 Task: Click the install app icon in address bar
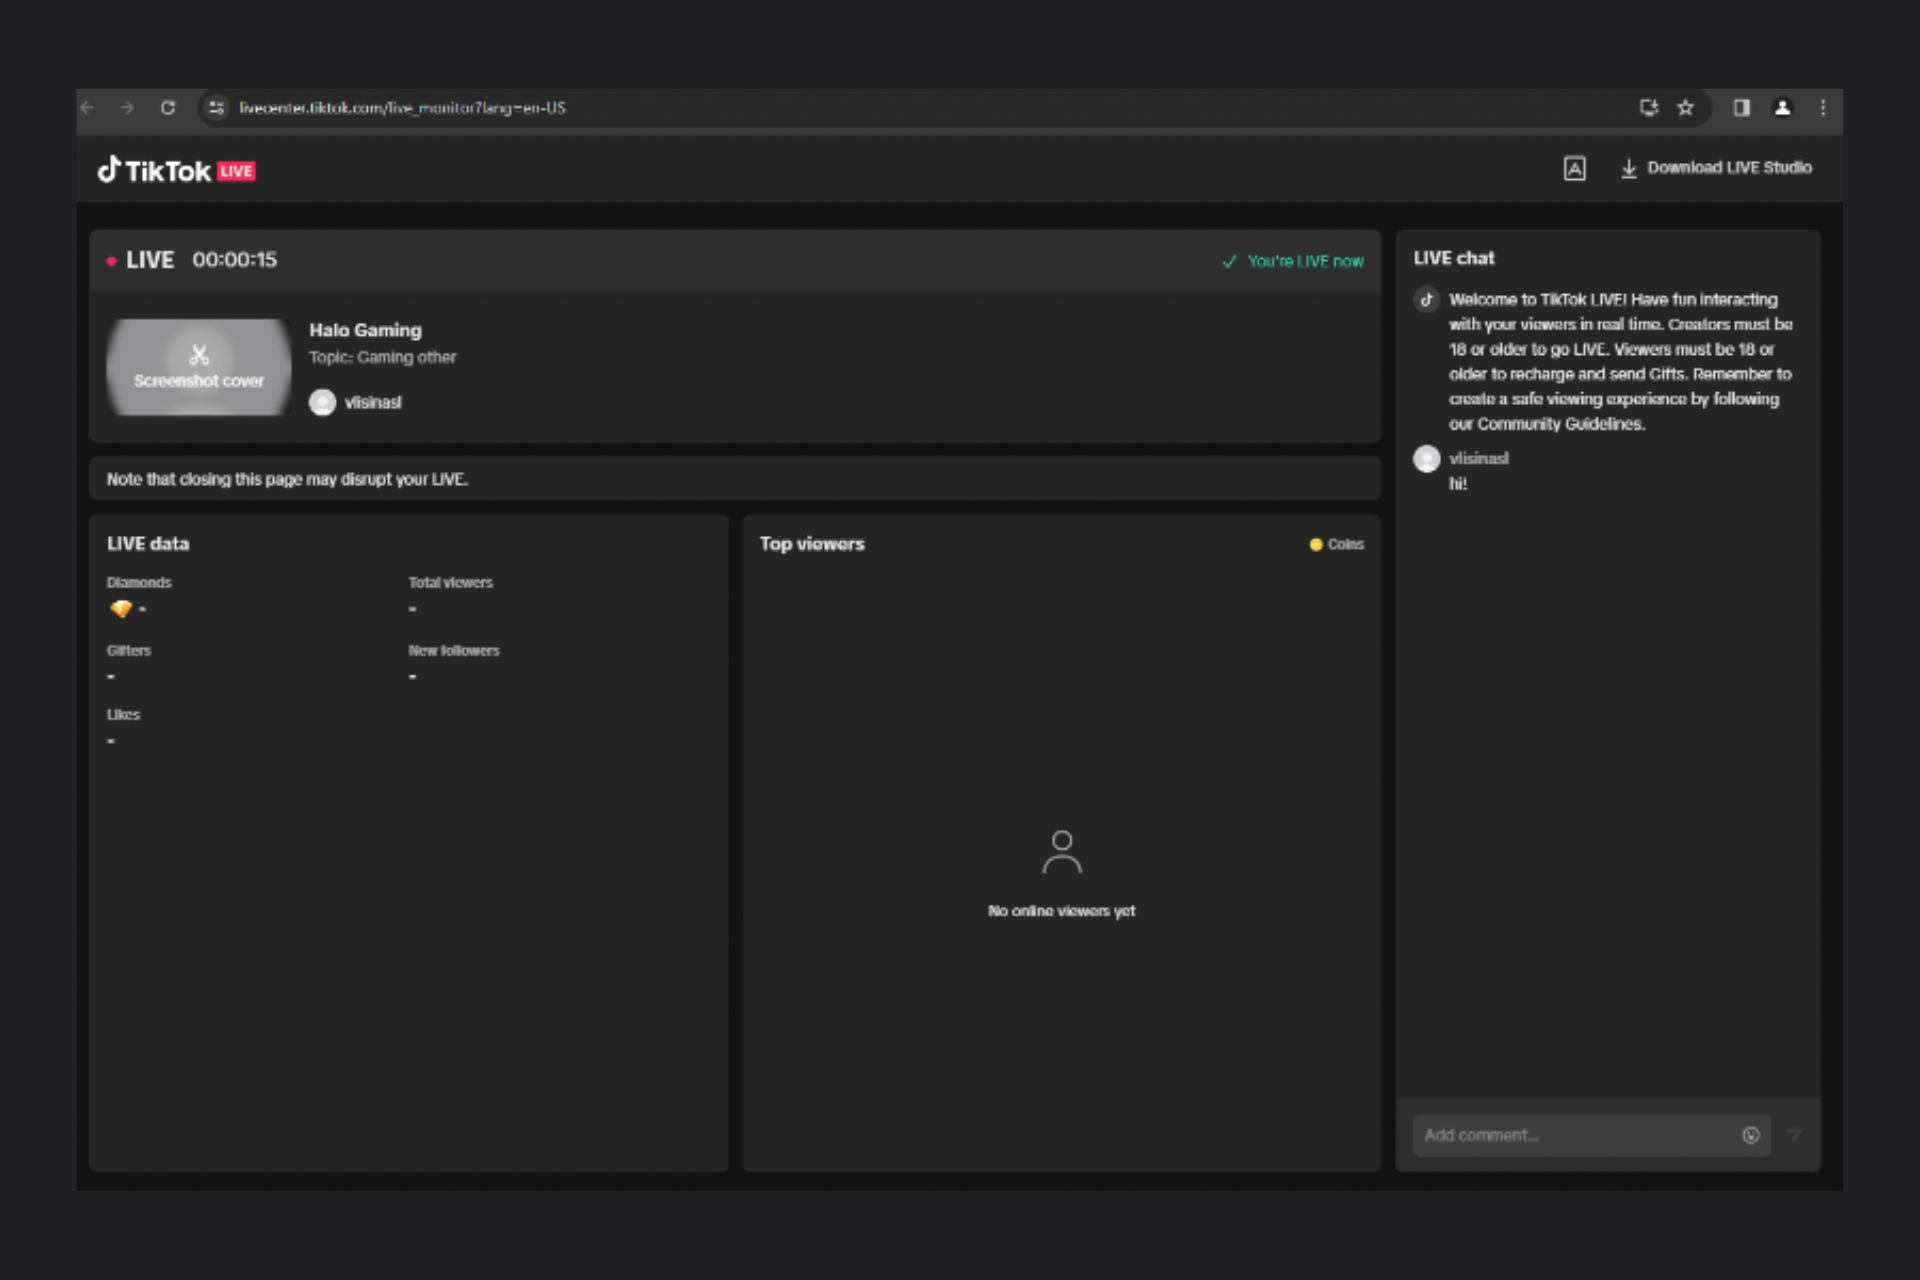[1649, 108]
